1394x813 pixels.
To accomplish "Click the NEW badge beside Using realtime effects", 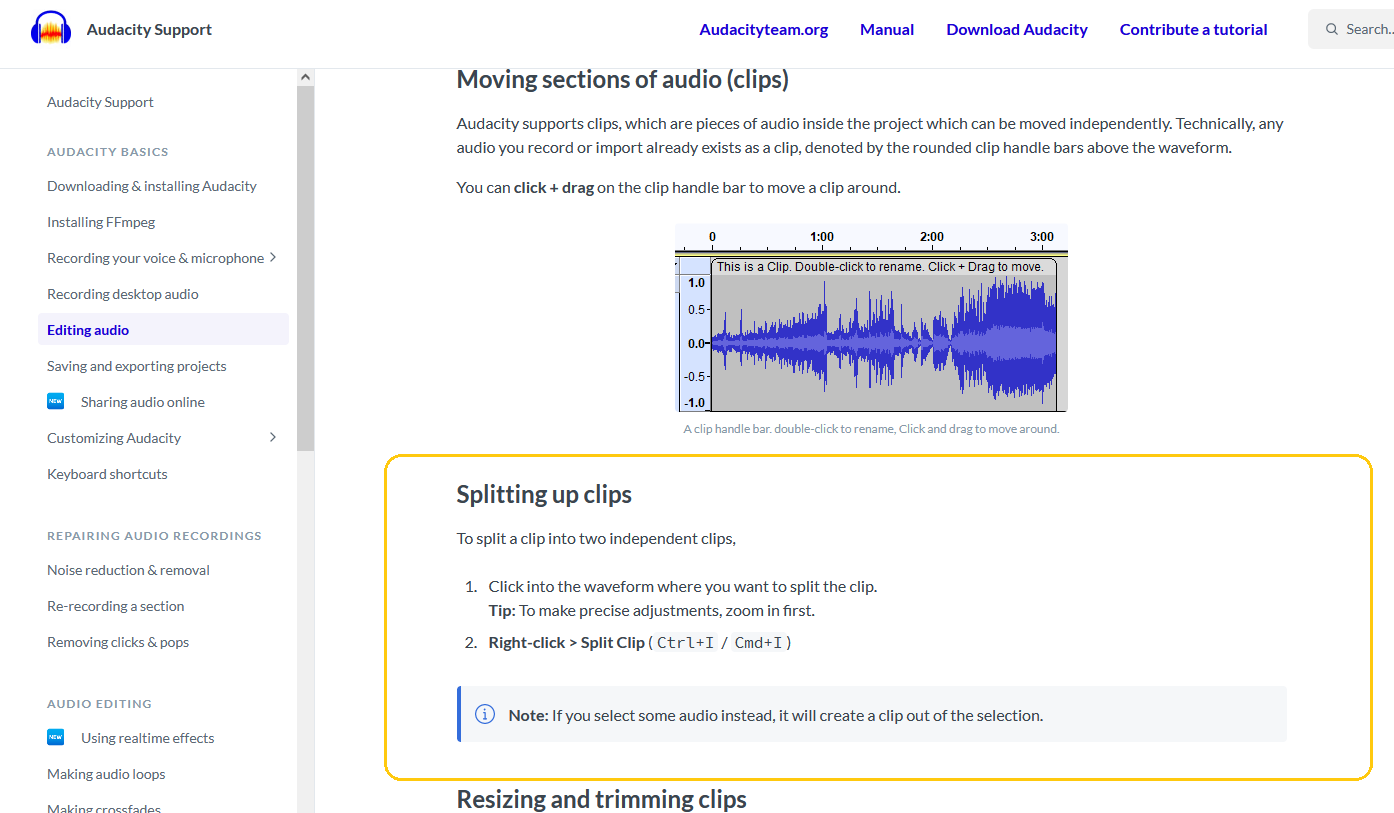I will pos(56,737).
